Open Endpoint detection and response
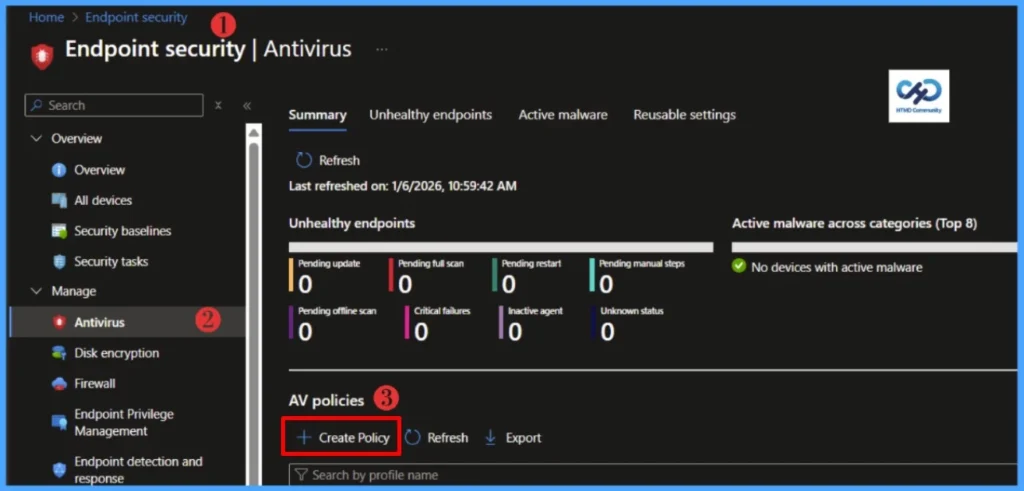This screenshot has height=491, width=1024. 128,470
